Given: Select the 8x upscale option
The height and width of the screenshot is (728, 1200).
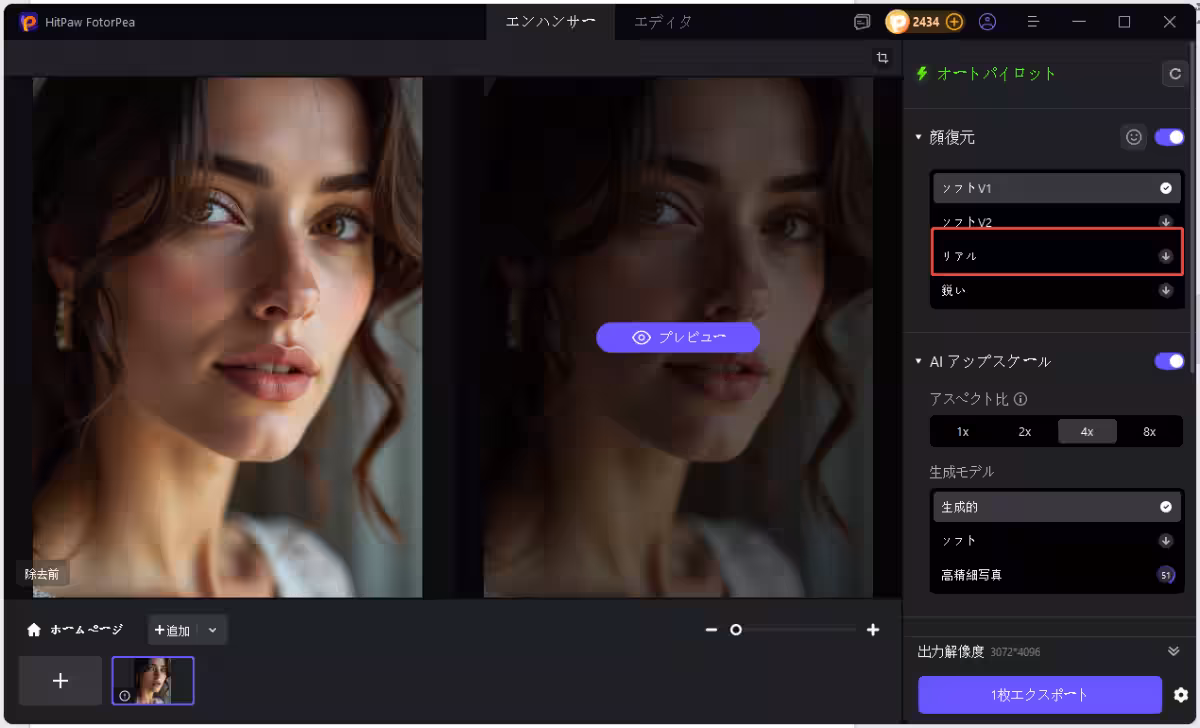Looking at the screenshot, I should tap(1149, 432).
